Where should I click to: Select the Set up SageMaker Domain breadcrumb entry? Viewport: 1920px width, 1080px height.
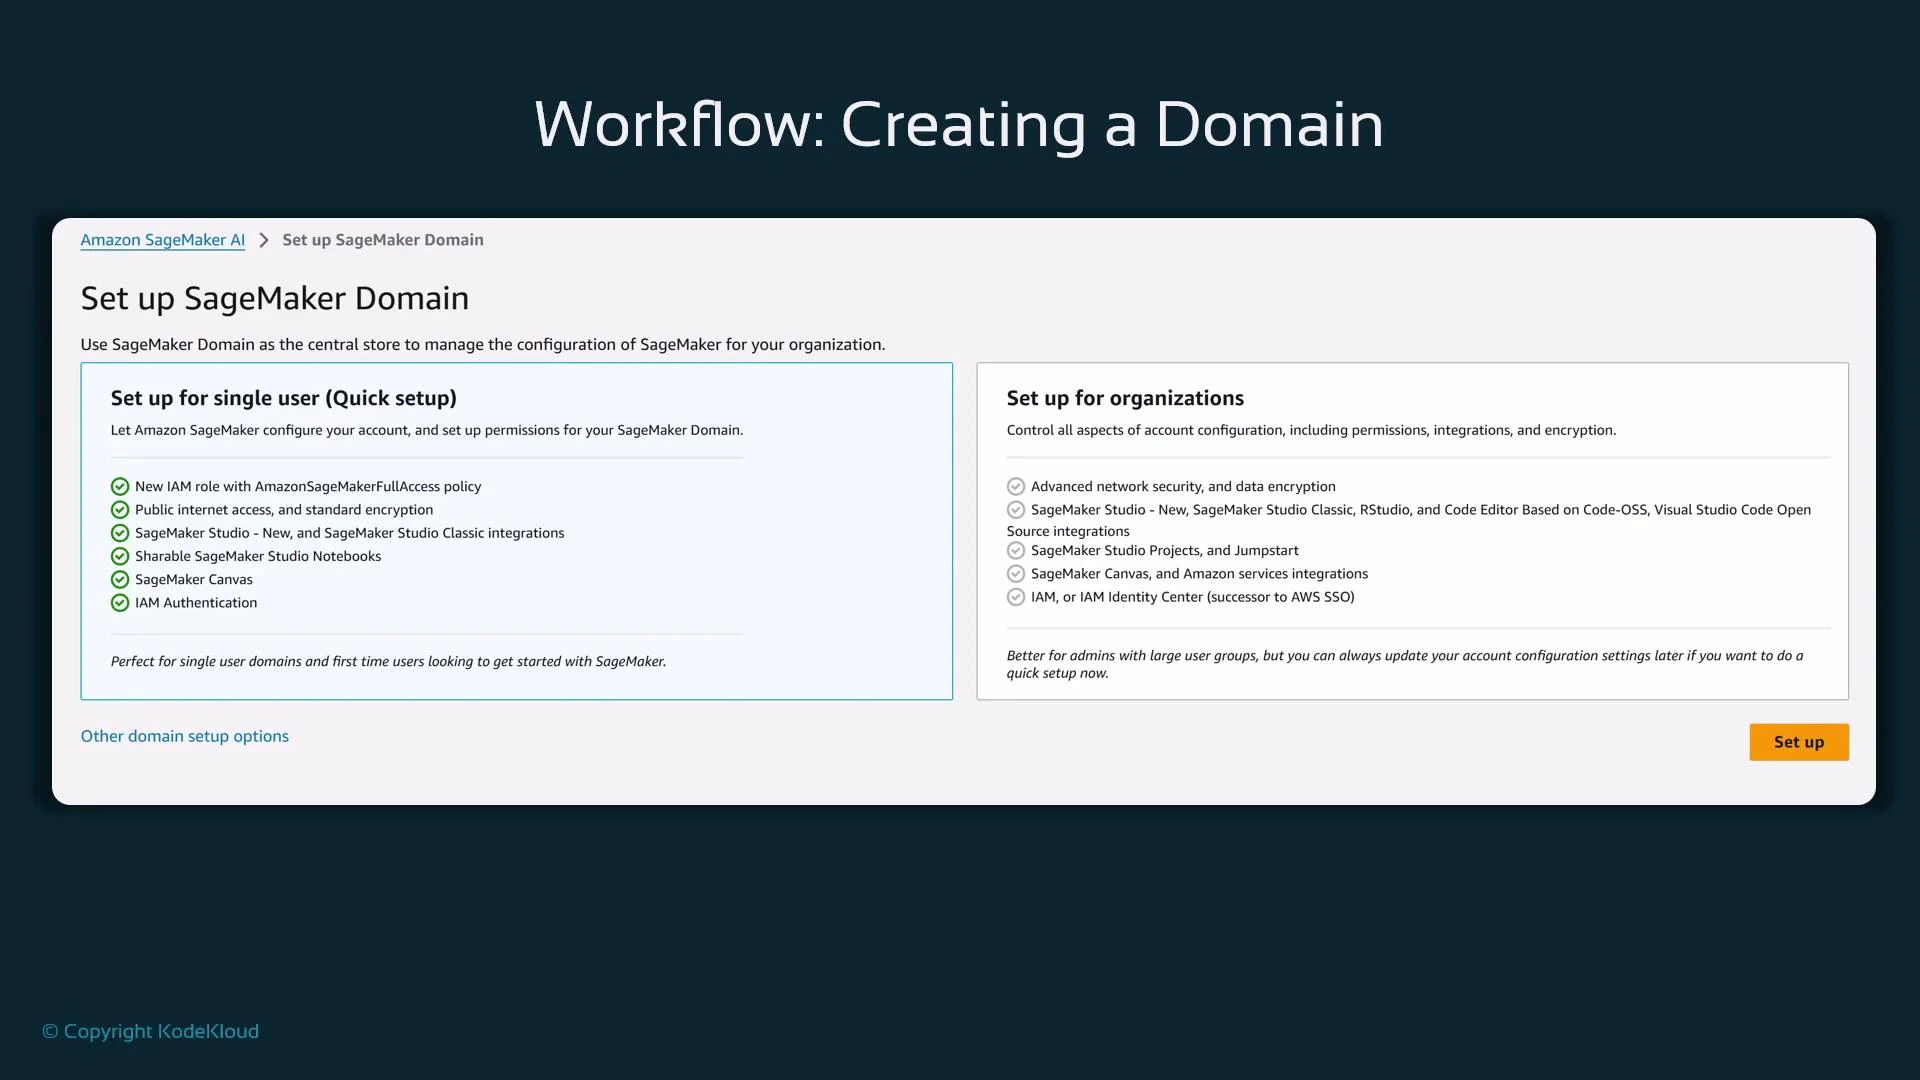coord(382,240)
